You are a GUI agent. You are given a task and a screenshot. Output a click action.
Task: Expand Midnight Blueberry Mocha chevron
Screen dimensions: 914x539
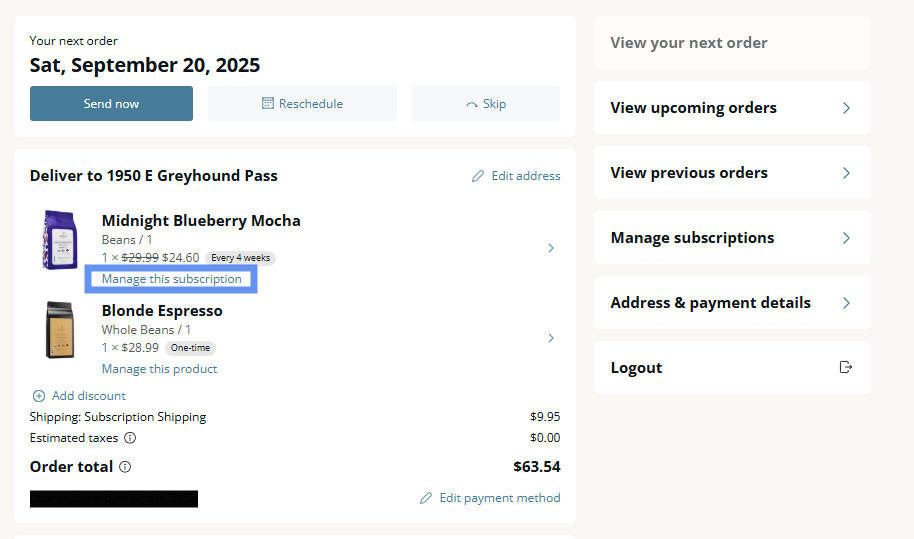tap(551, 248)
